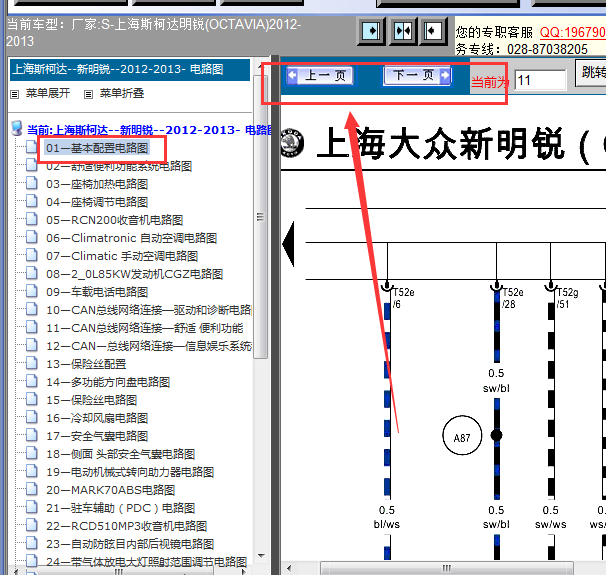Click the collapse-left panel arrow icon
606x575 pixels.
click(x=432, y=31)
